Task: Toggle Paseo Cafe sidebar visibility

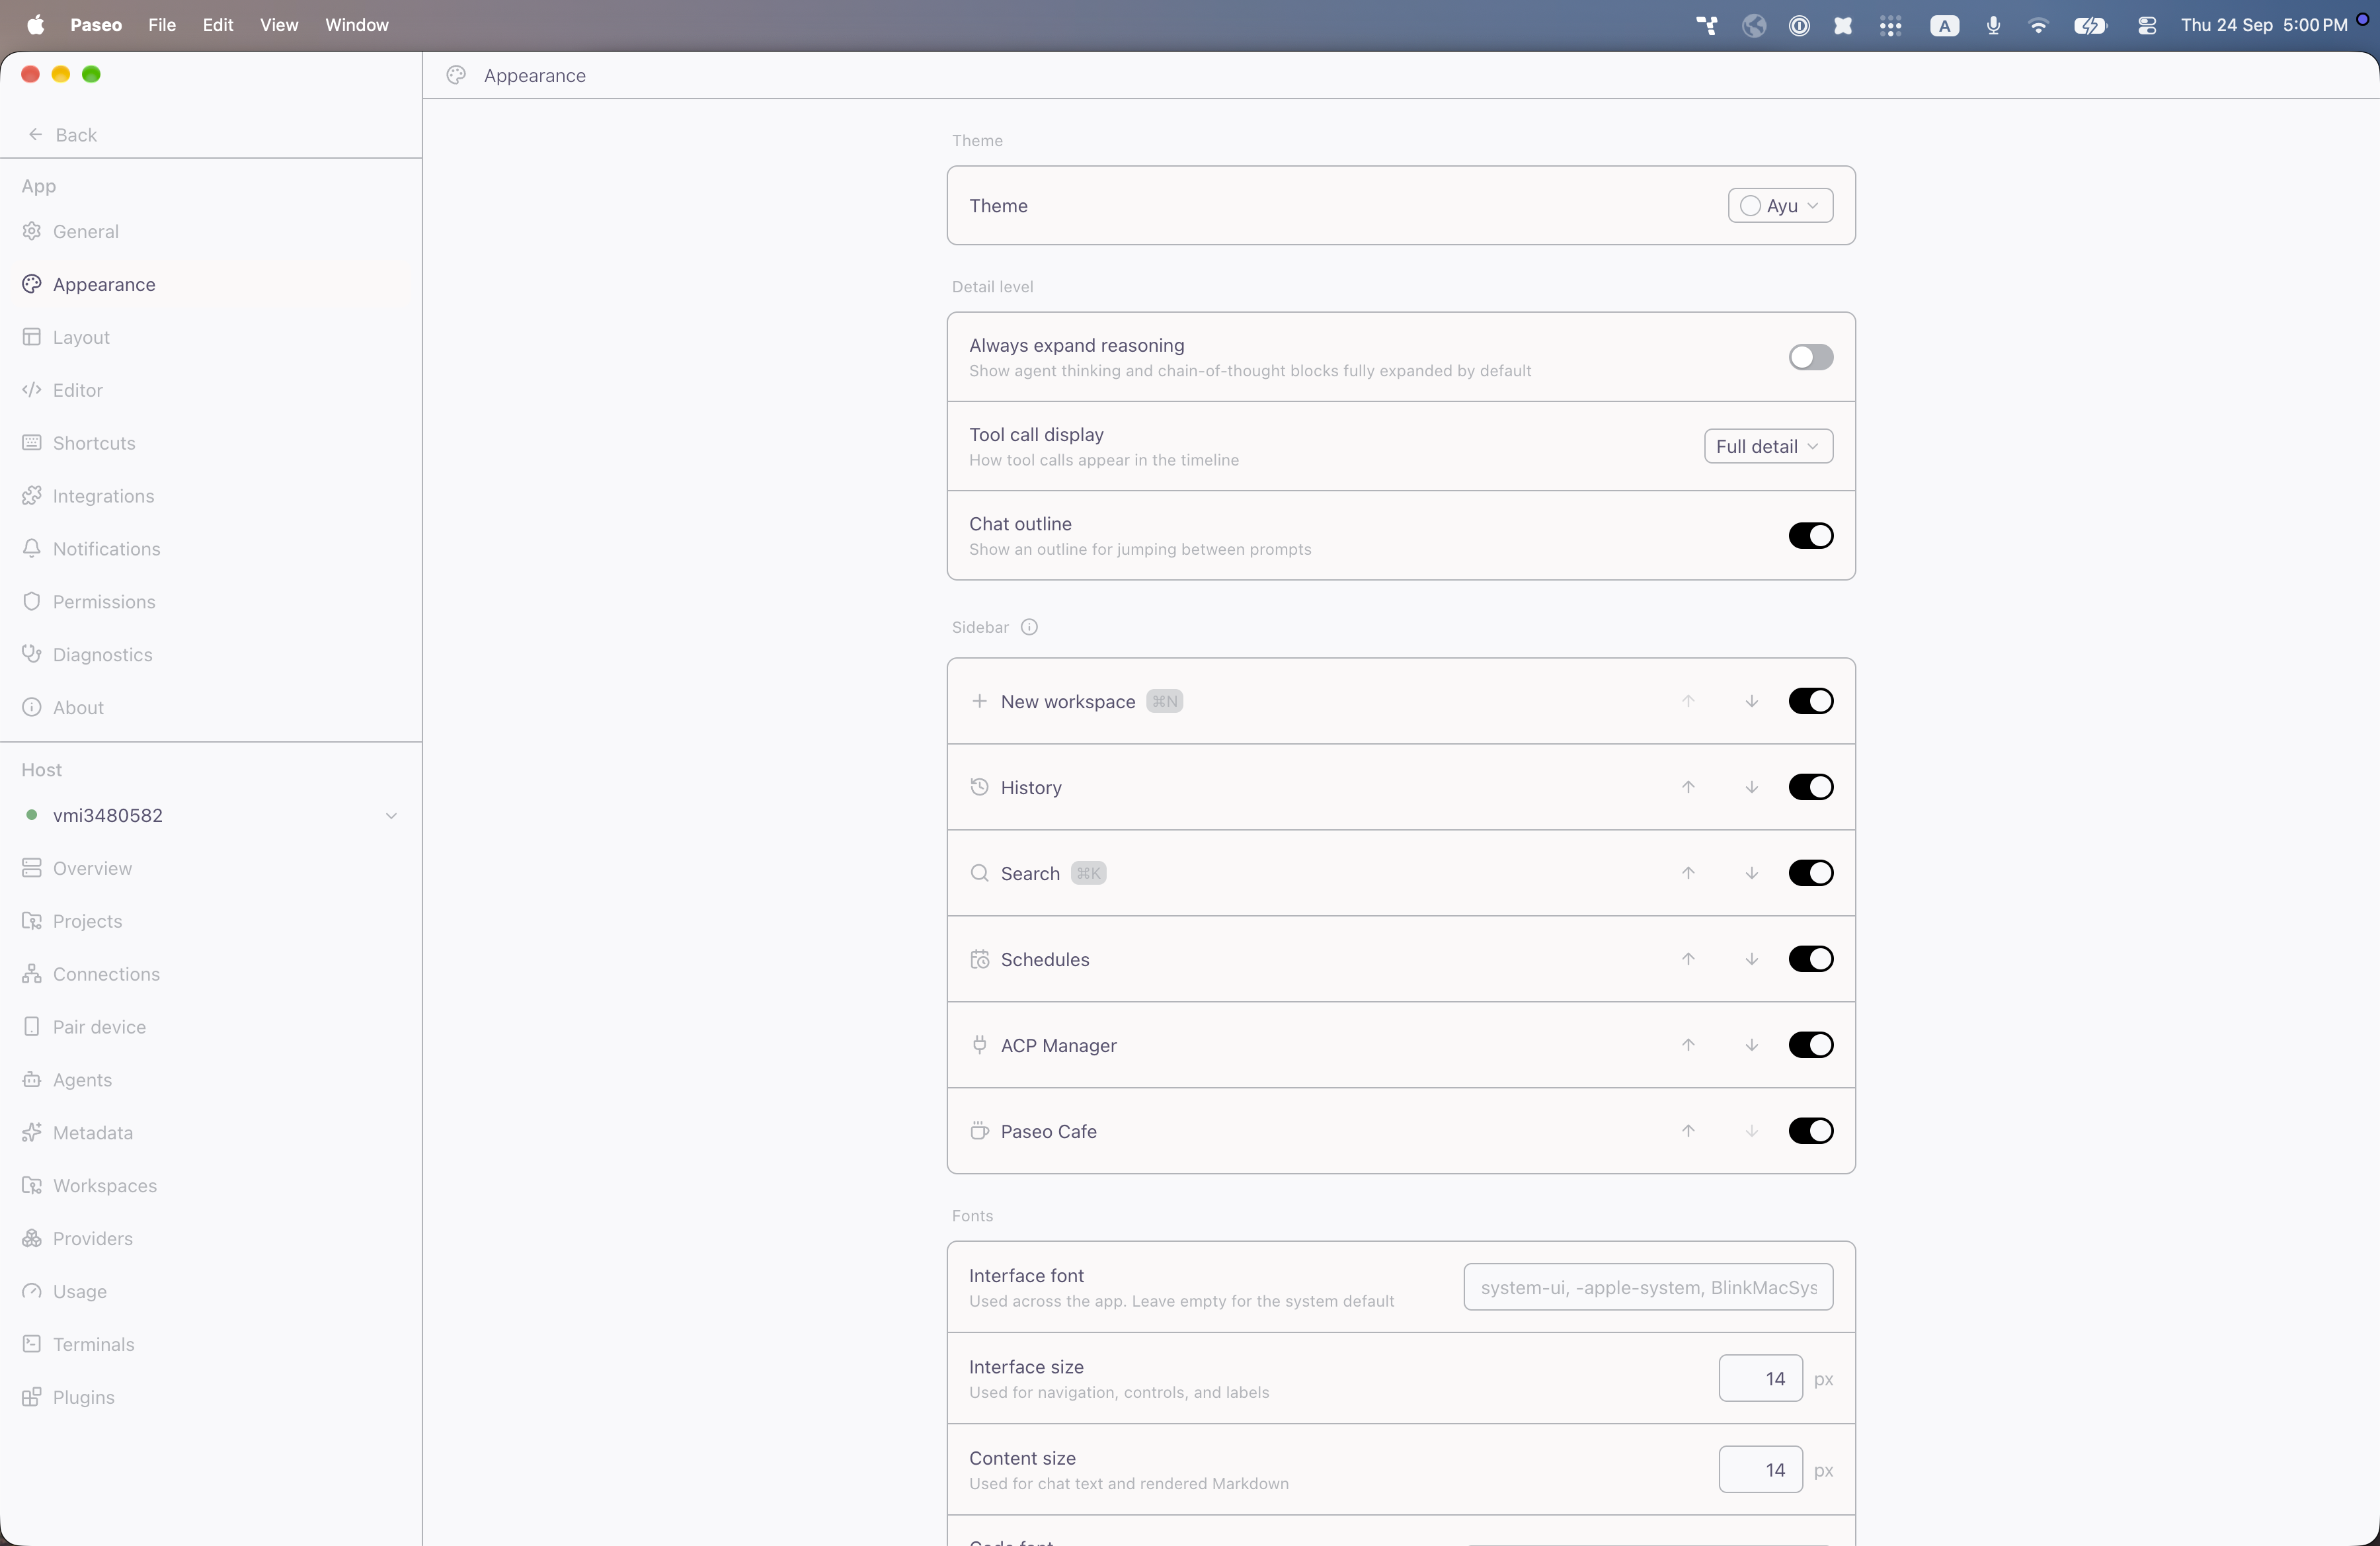Action: [x=1810, y=1131]
